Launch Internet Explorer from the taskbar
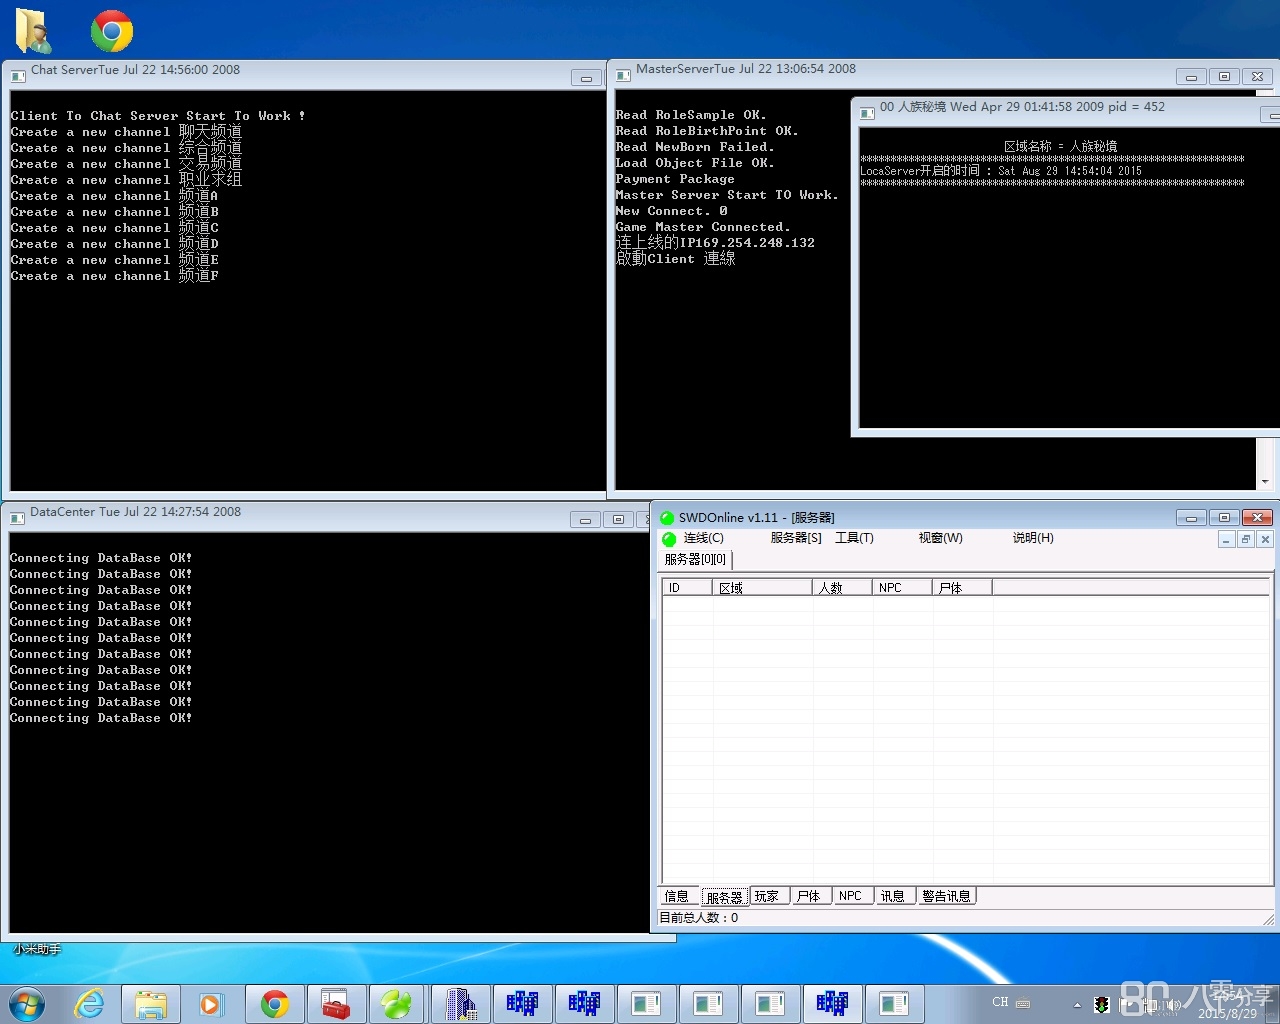The width and height of the screenshot is (1280, 1024). point(90,1003)
